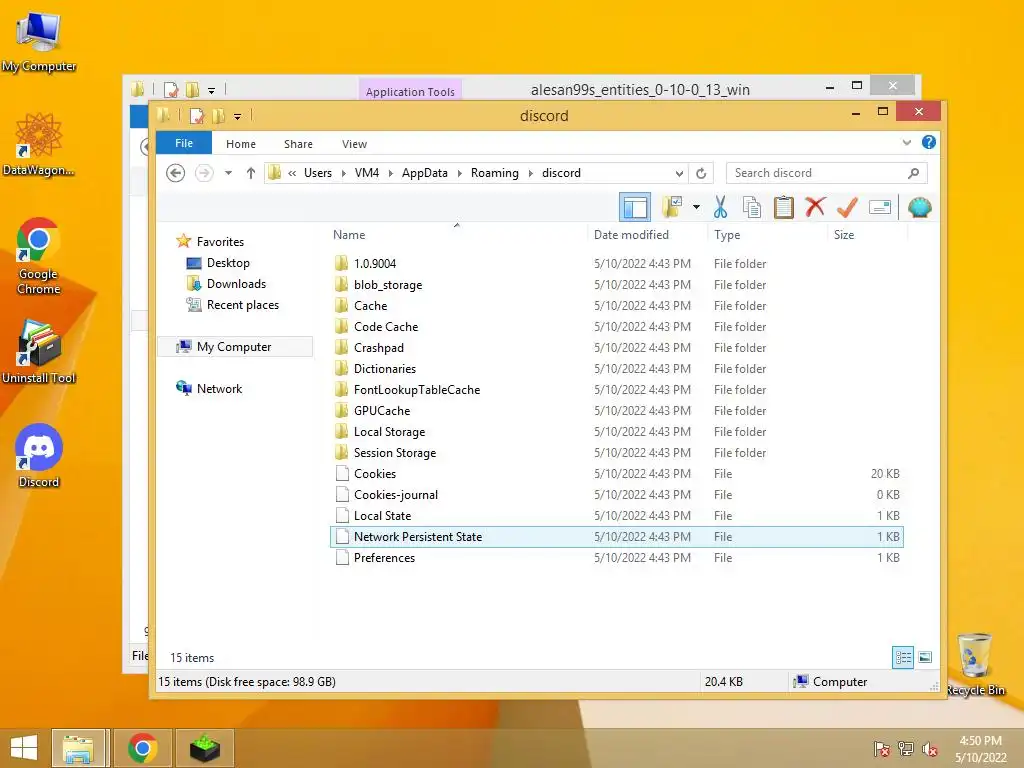The height and width of the screenshot is (768, 1024).
Task: Expand breadcrumb arrow after AppData
Action: pyautogui.click(x=460, y=173)
